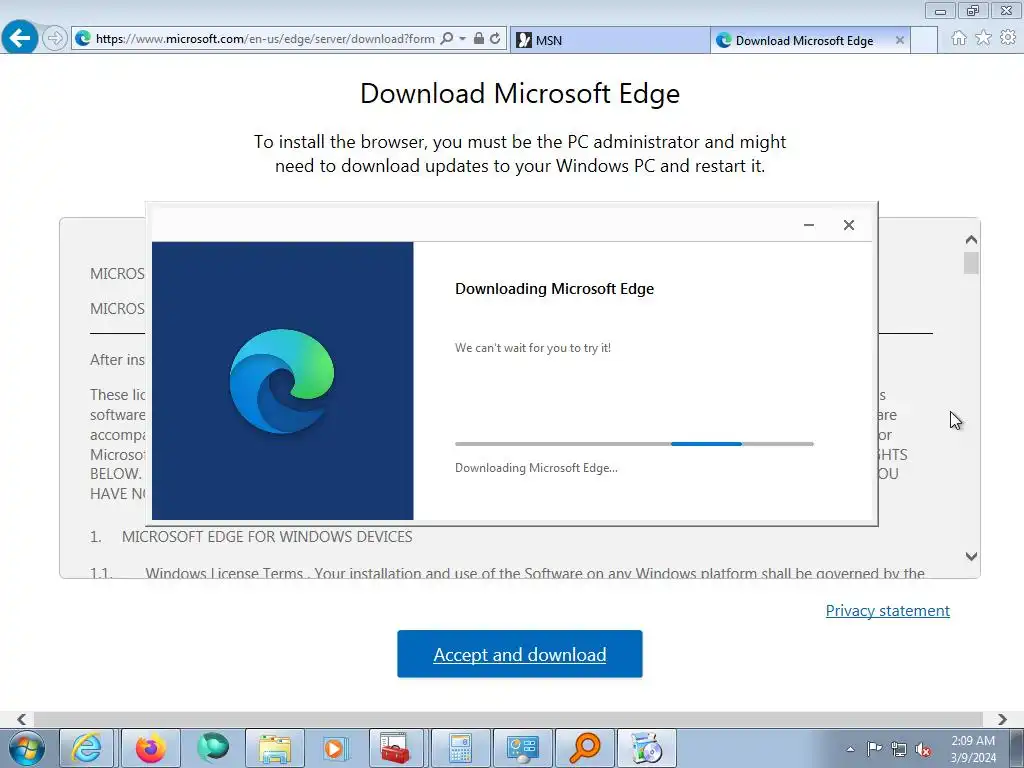
Task: Go back with the browser Back arrow
Action: [20, 39]
